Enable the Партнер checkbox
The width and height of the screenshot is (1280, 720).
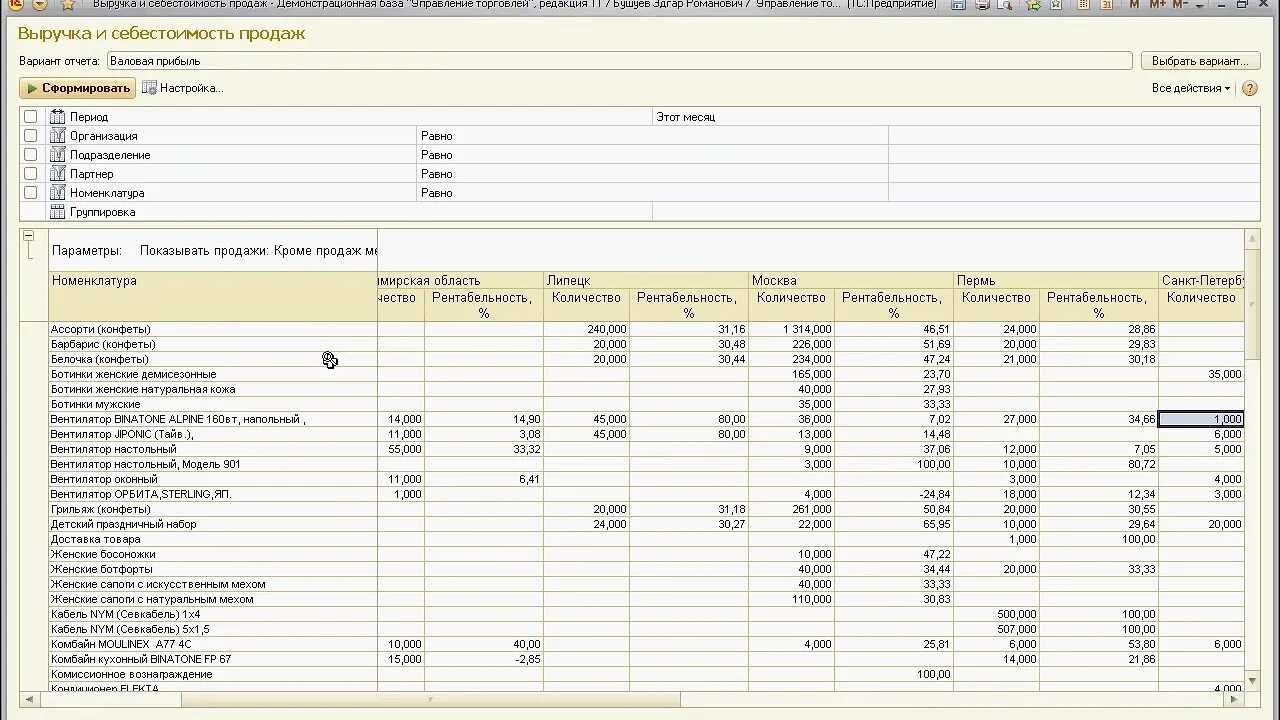30,174
